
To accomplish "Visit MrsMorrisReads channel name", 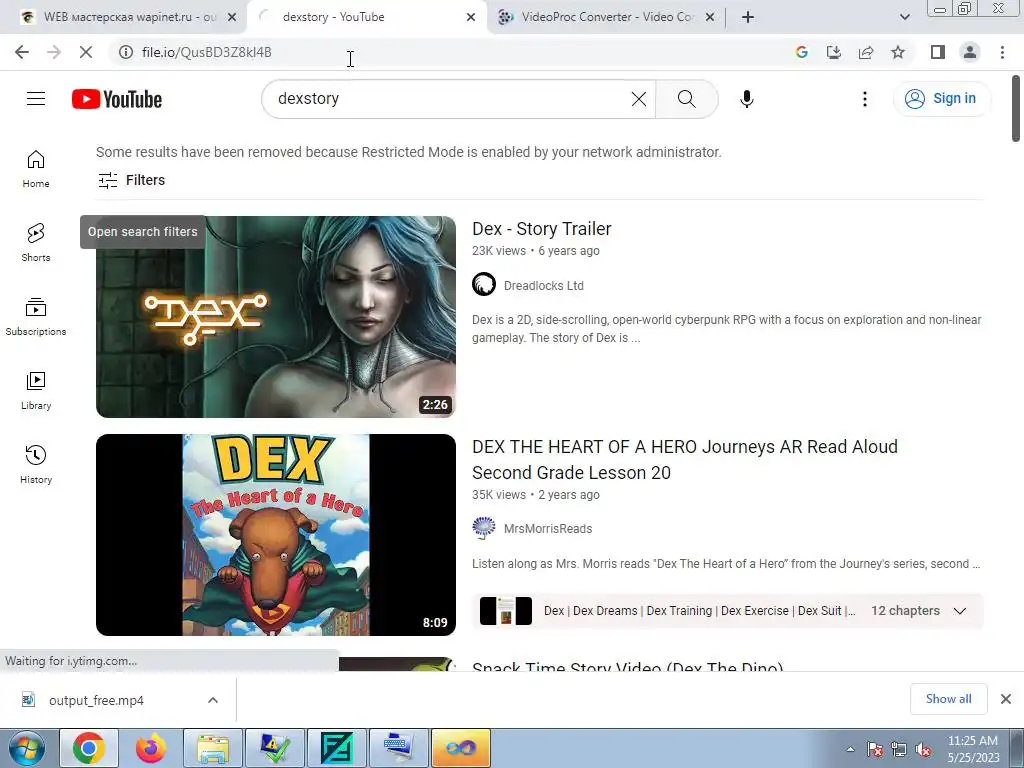I will point(548,529).
